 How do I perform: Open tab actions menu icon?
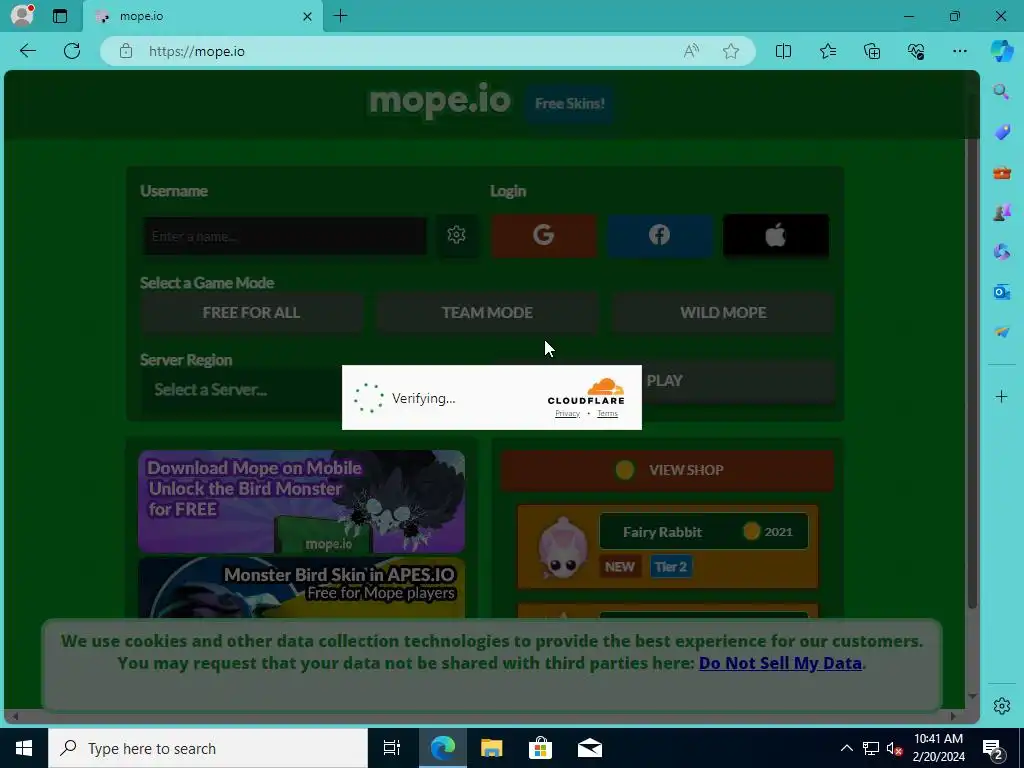click(x=59, y=16)
